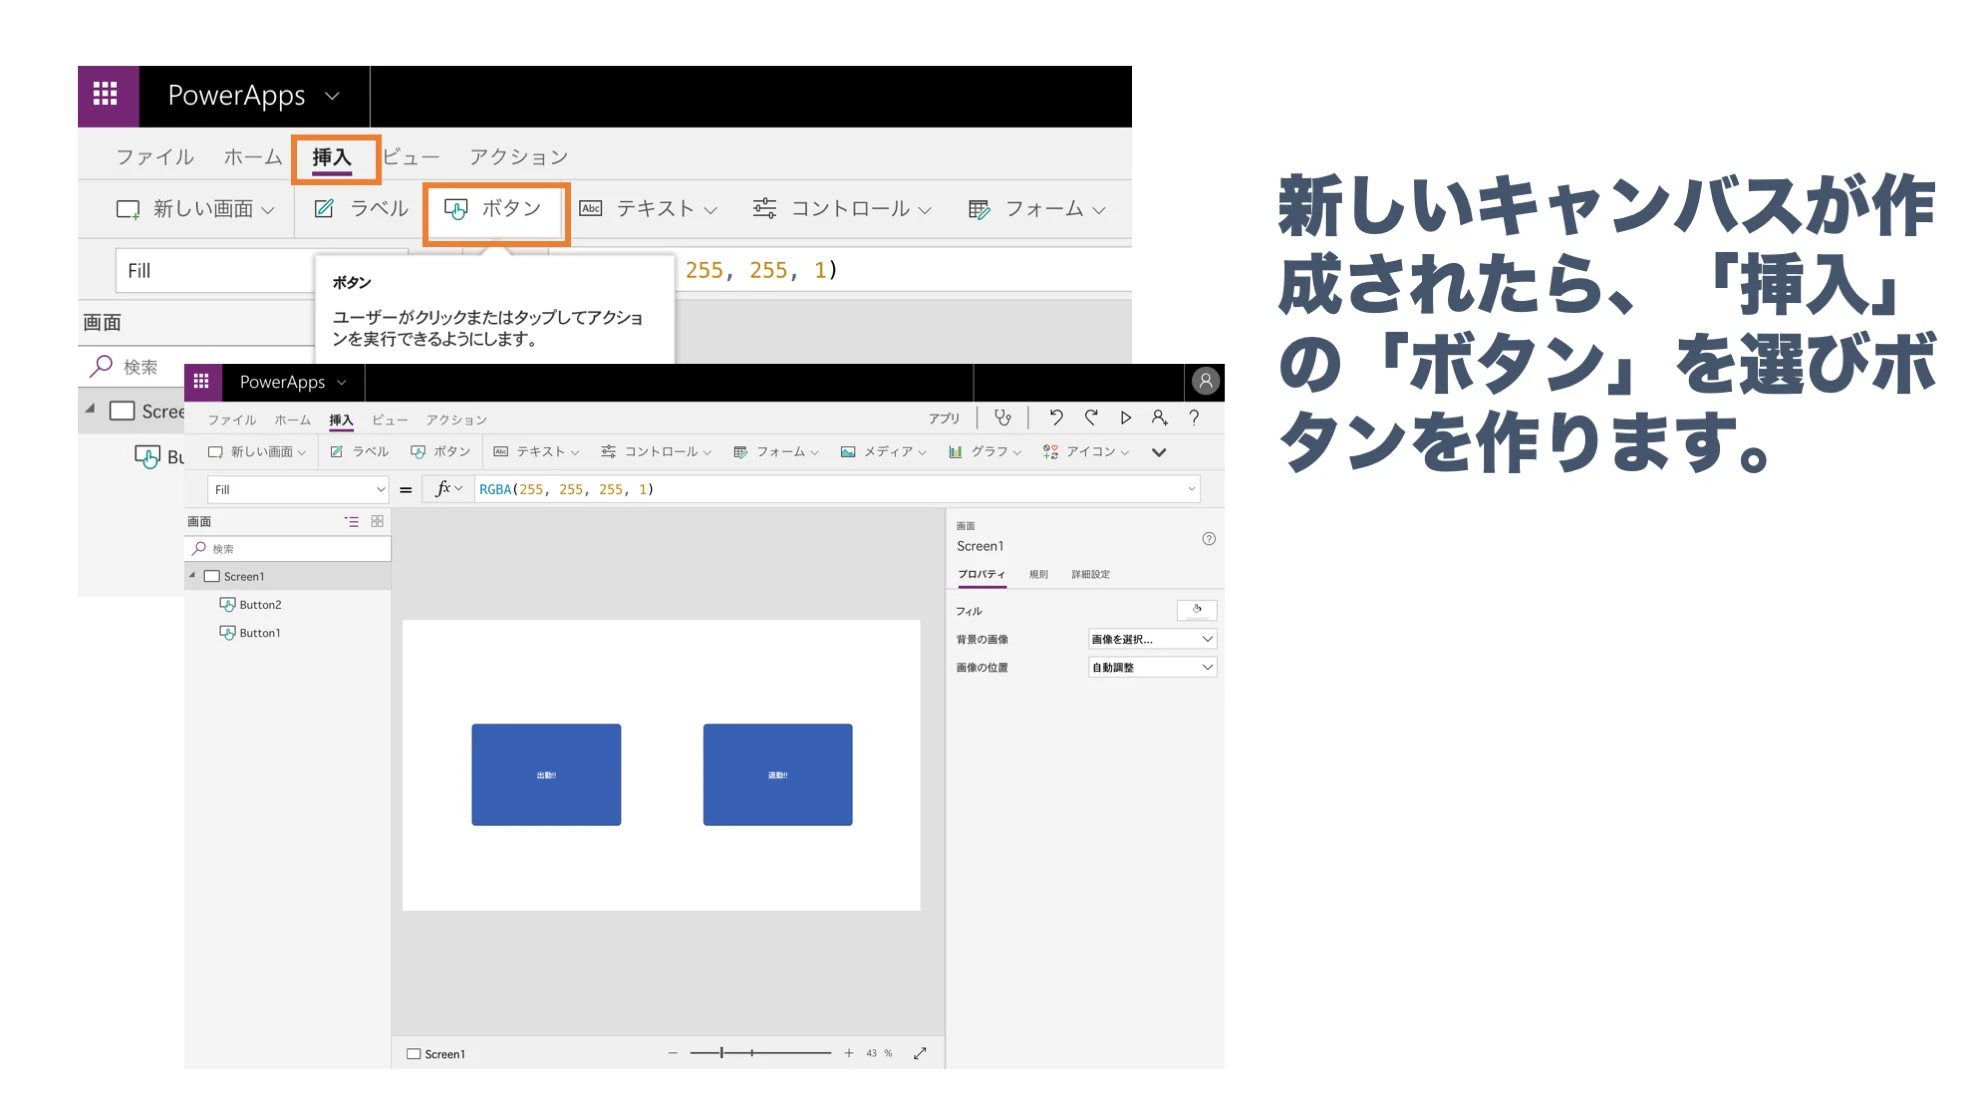Click ボタン in the front window toolbar
This screenshot has height=1114, width=1980.
pos(440,452)
